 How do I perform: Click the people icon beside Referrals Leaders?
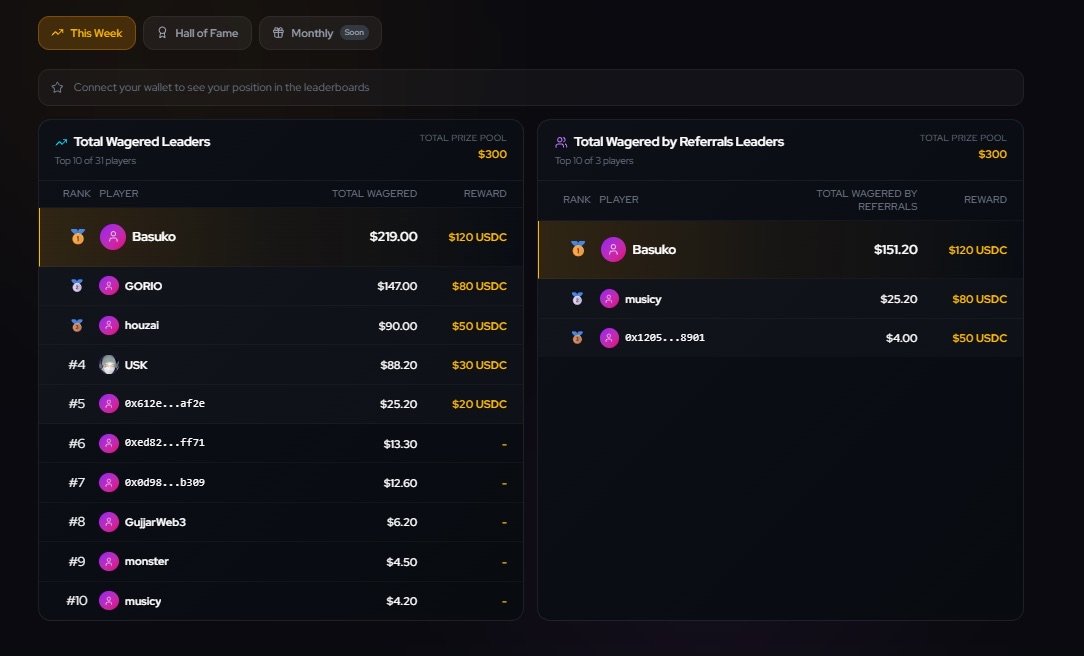coord(561,142)
